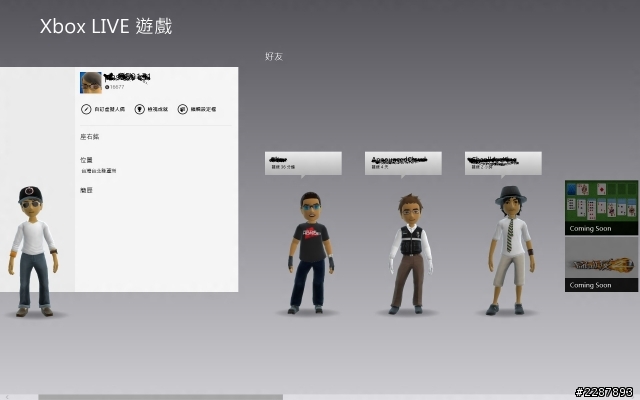Open the fiery-logo Coming Soon game tile
The width and height of the screenshot is (640, 400).
(x=601, y=264)
